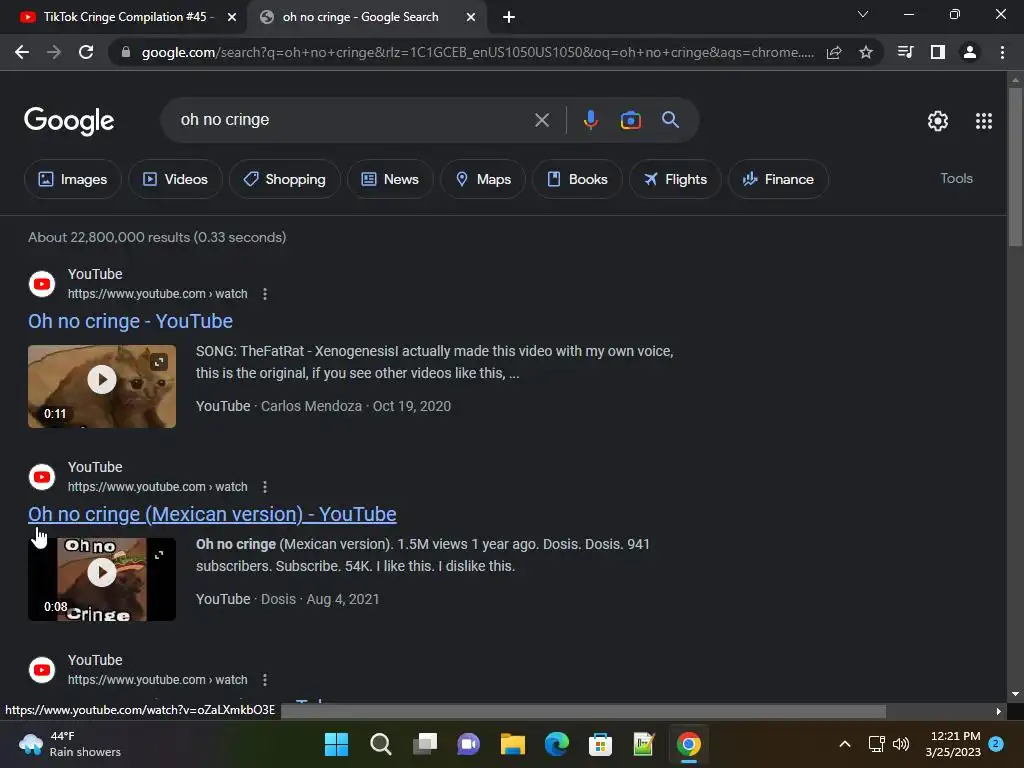Open File Explorer from the taskbar
The image size is (1024, 768).
[513, 744]
